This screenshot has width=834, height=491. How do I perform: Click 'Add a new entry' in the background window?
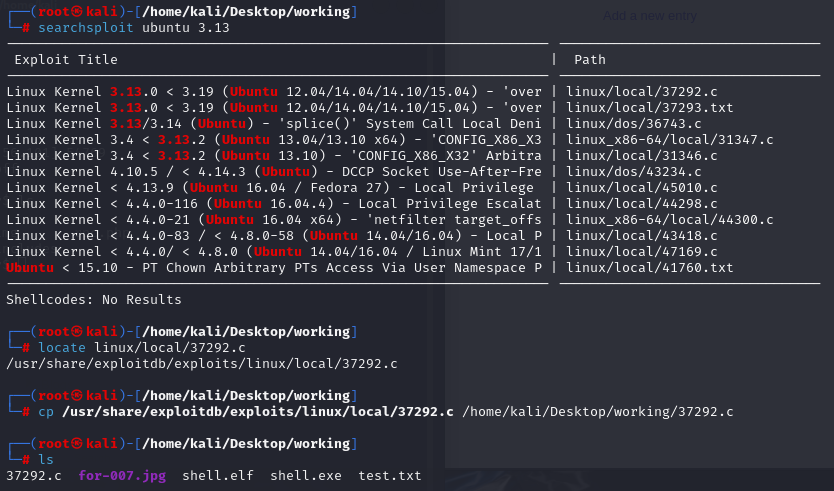[x=649, y=16]
